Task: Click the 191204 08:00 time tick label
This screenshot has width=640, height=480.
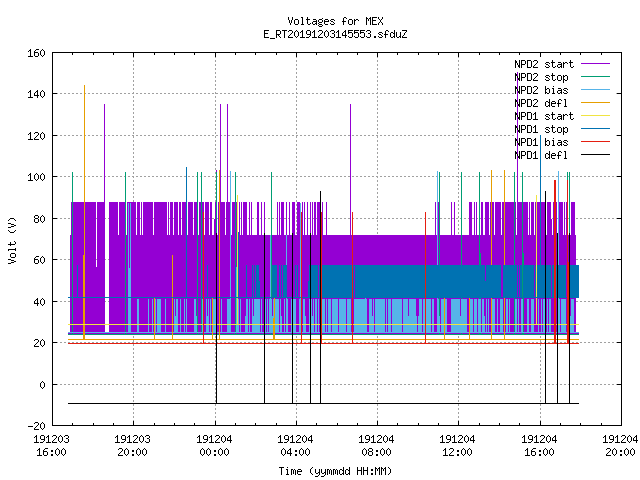Action: coord(376,446)
